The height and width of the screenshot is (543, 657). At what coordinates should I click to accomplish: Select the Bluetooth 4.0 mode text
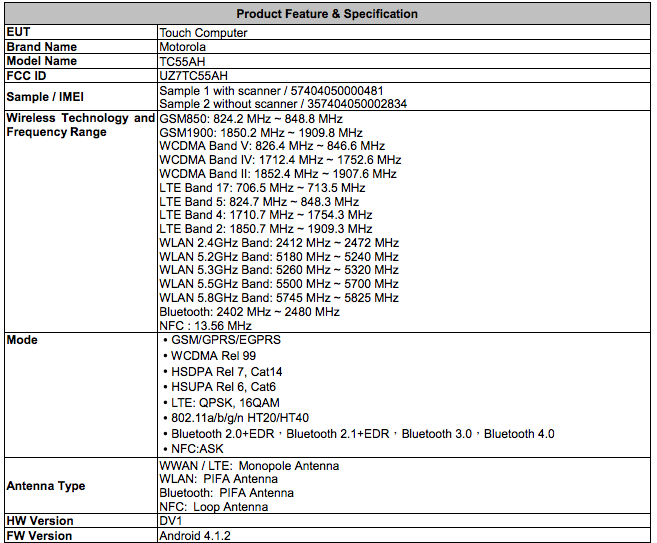click(x=519, y=434)
